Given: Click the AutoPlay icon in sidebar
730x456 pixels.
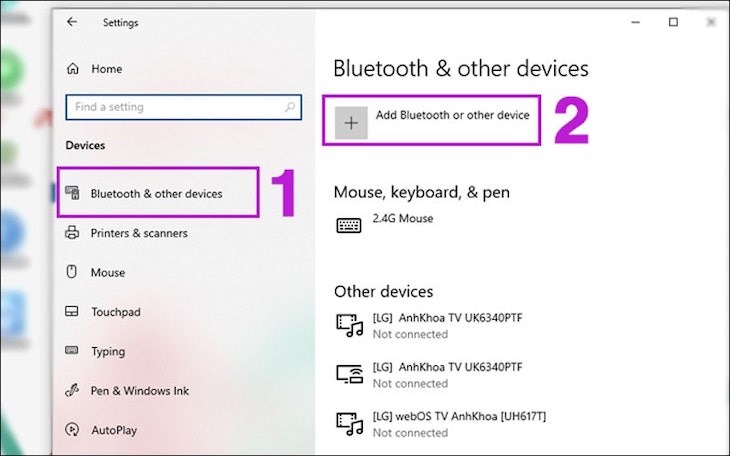Looking at the screenshot, I should (72, 430).
